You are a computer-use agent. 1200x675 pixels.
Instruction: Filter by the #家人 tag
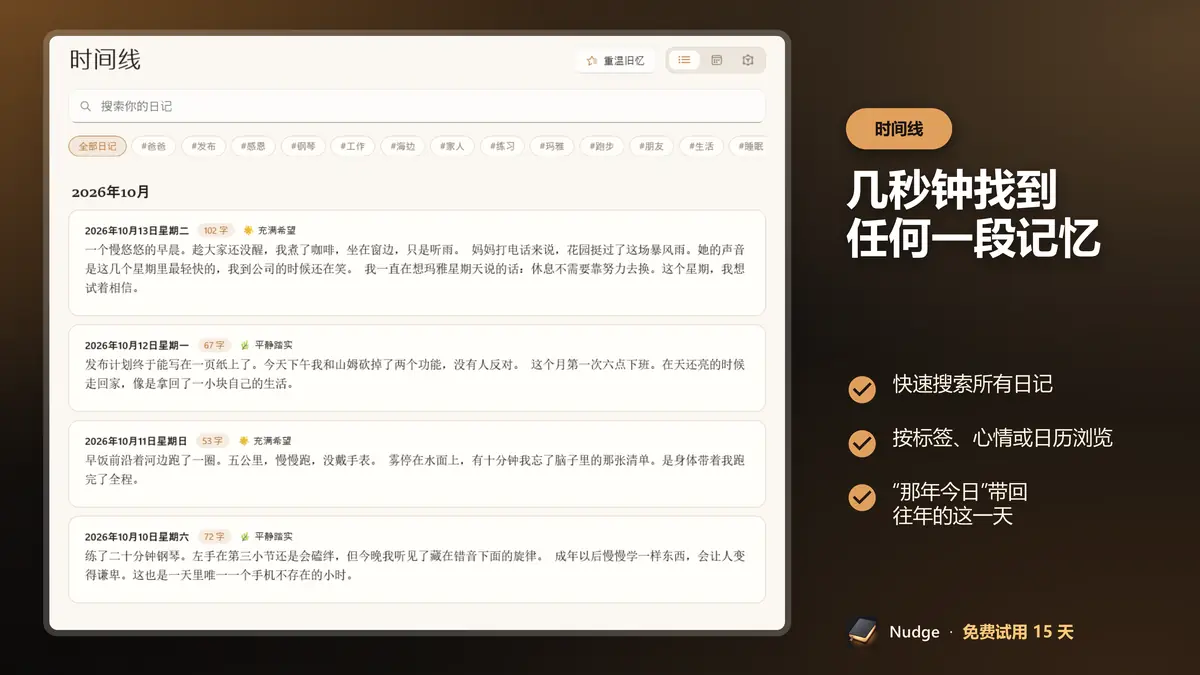click(x=453, y=146)
